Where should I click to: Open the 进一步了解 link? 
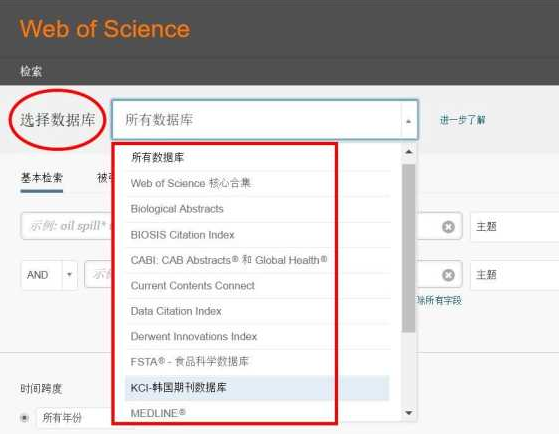[462, 120]
